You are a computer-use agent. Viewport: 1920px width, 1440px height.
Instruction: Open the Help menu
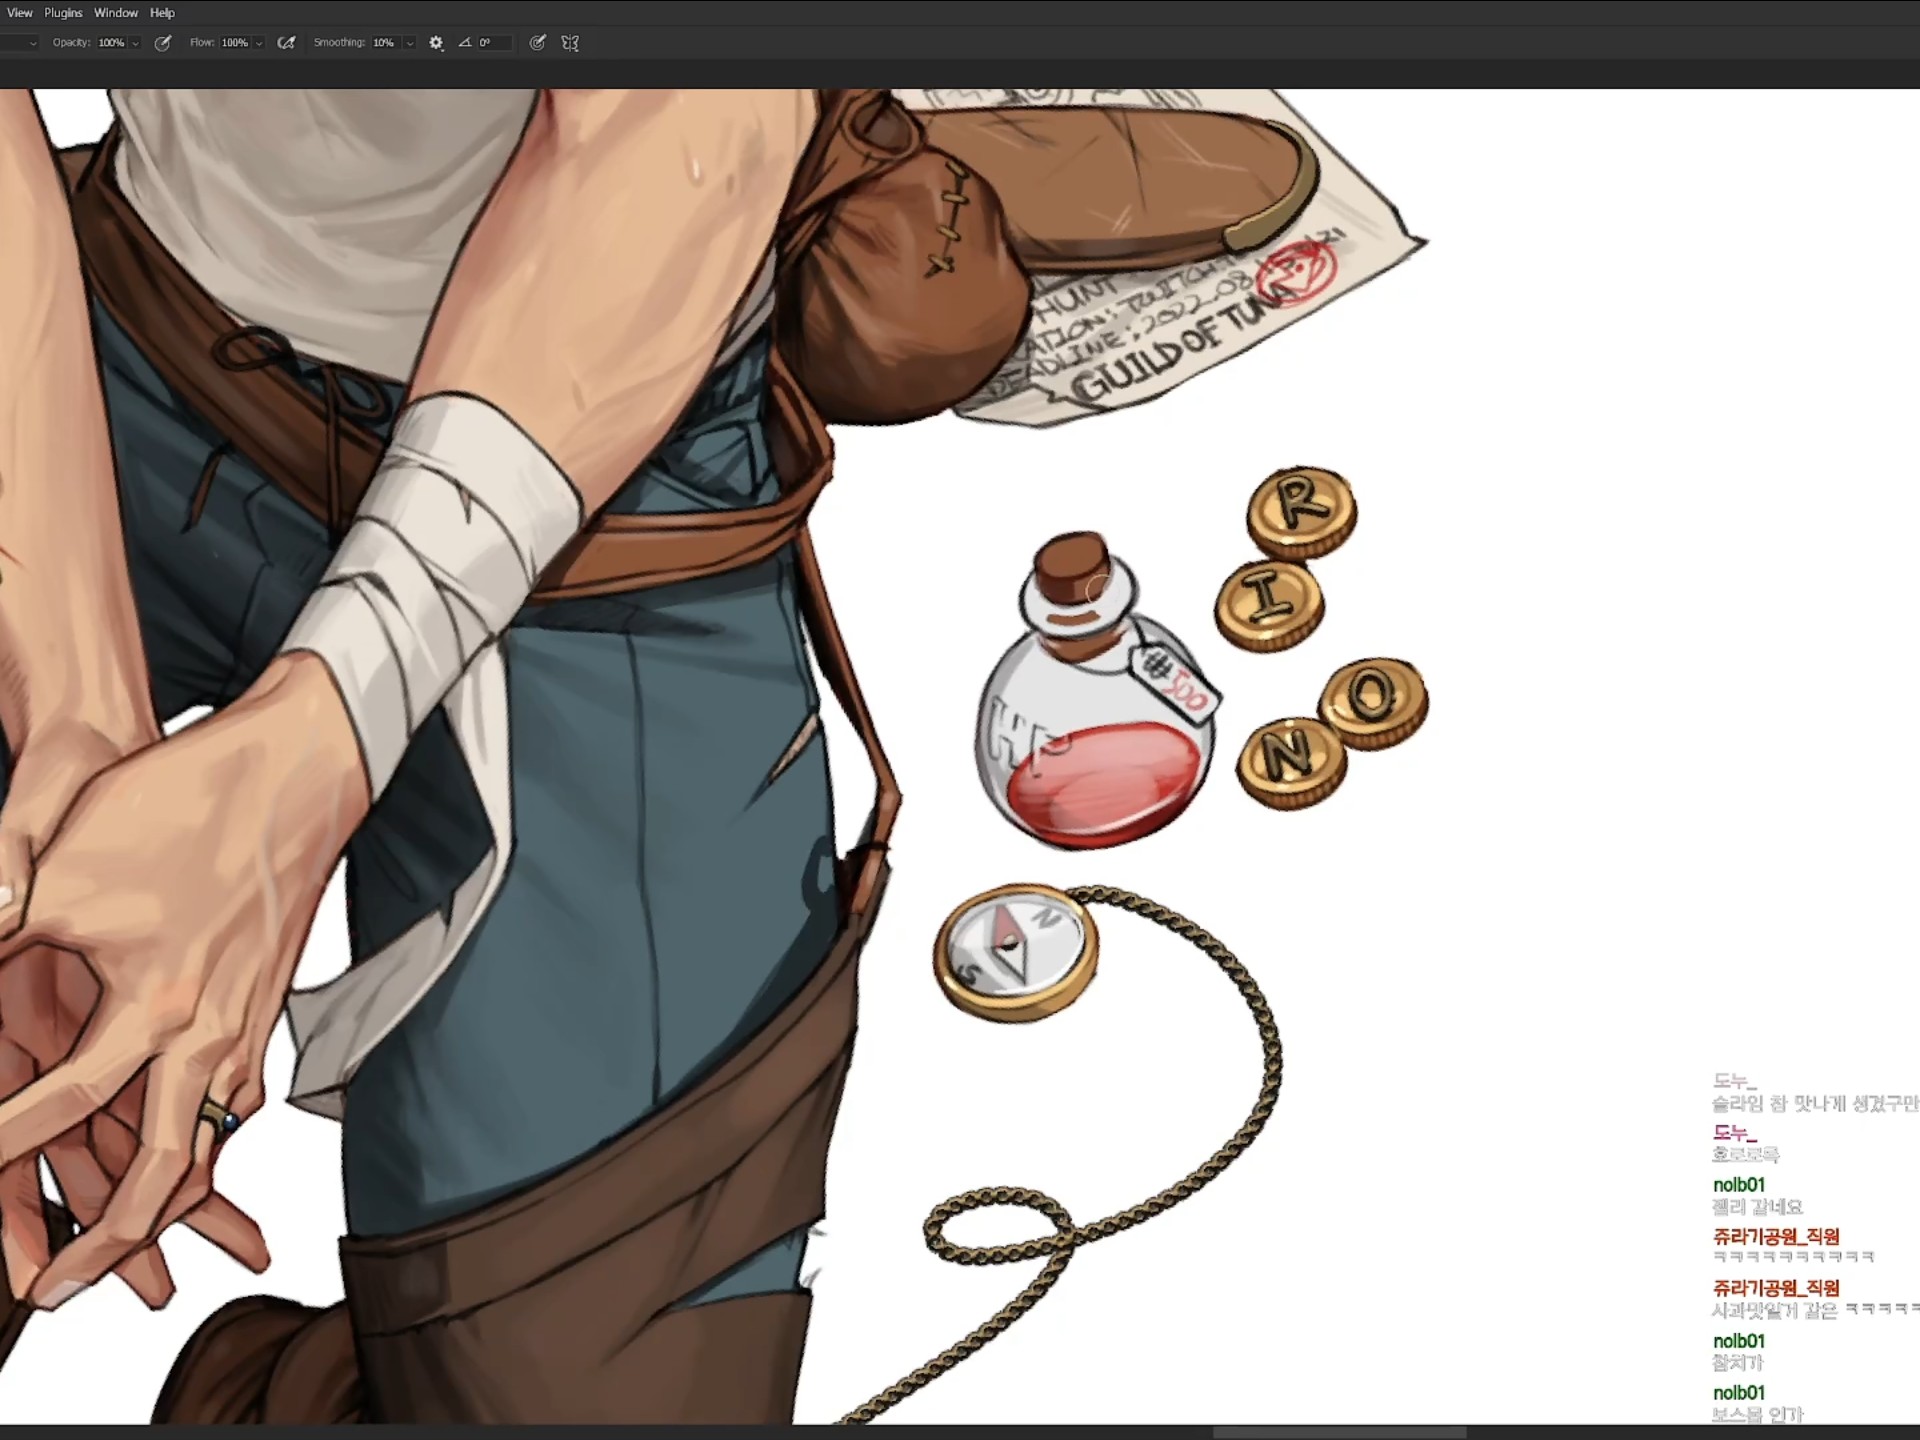162,13
